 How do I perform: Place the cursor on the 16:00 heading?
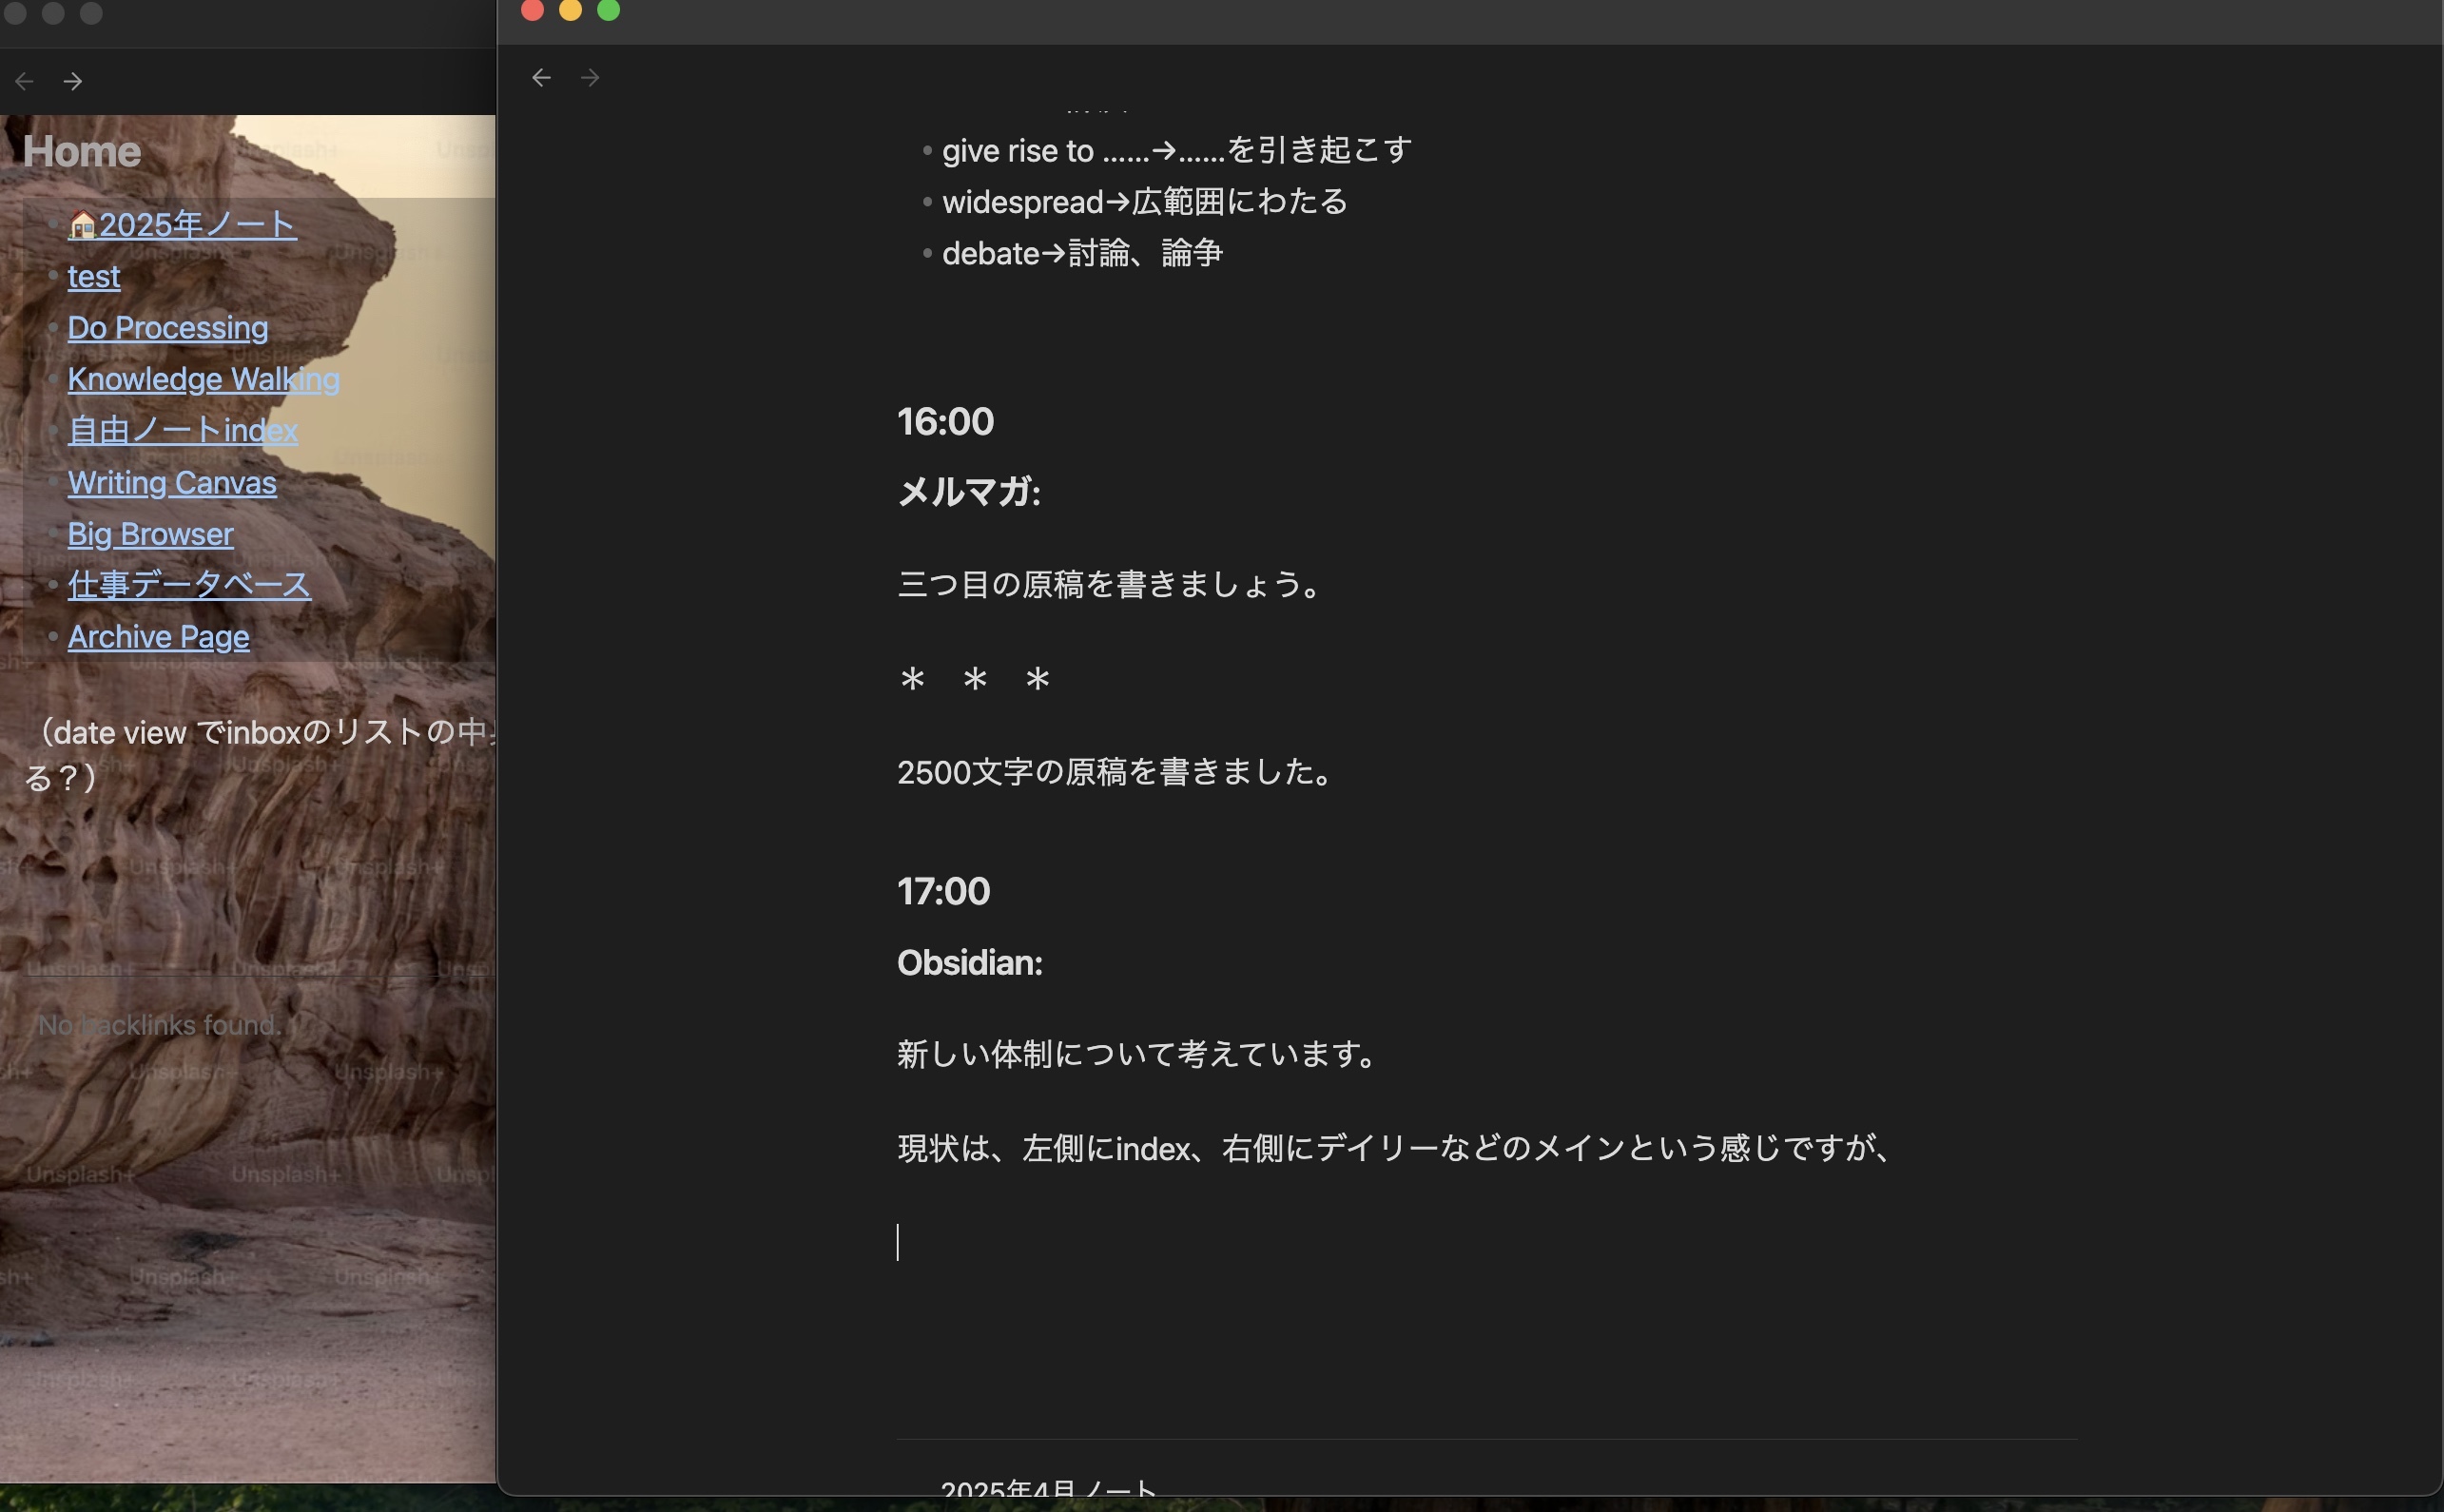point(944,421)
